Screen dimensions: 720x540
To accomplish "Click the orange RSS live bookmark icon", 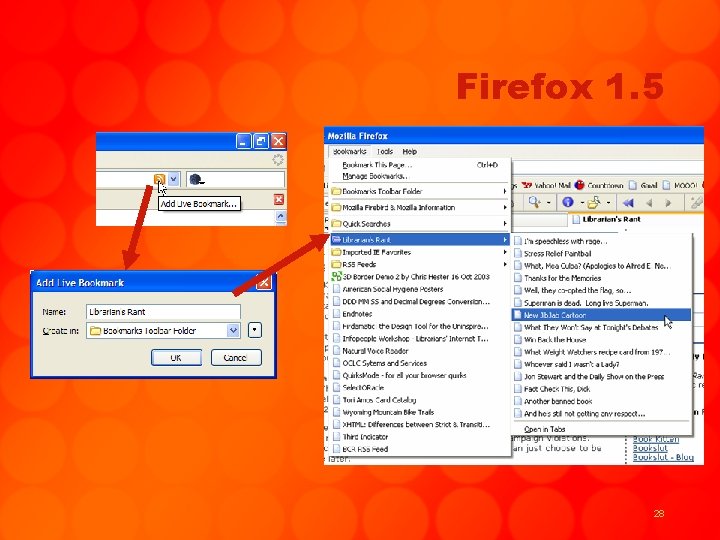I will tap(159, 179).
